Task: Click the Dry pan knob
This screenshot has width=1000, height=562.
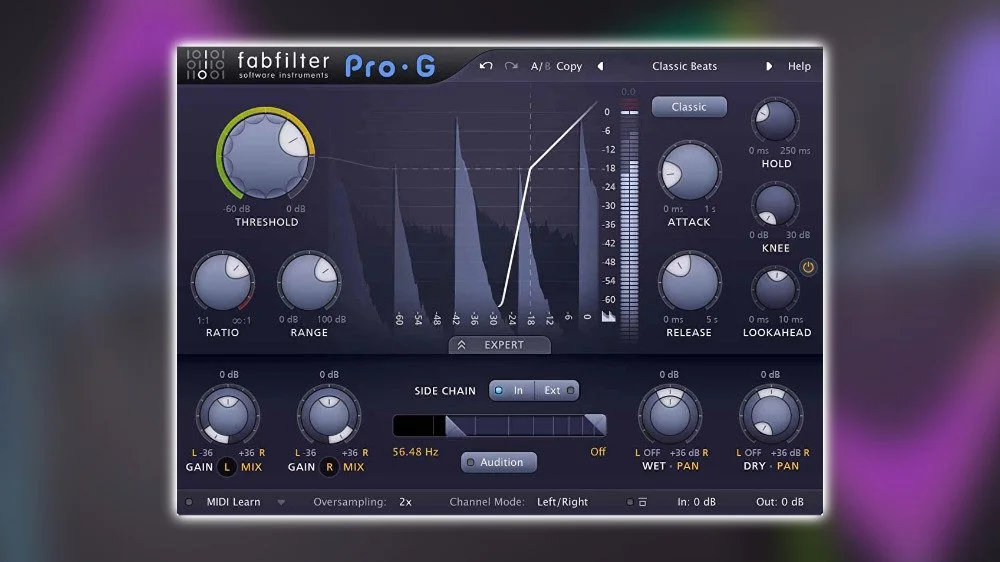Action: click(771, 415)
